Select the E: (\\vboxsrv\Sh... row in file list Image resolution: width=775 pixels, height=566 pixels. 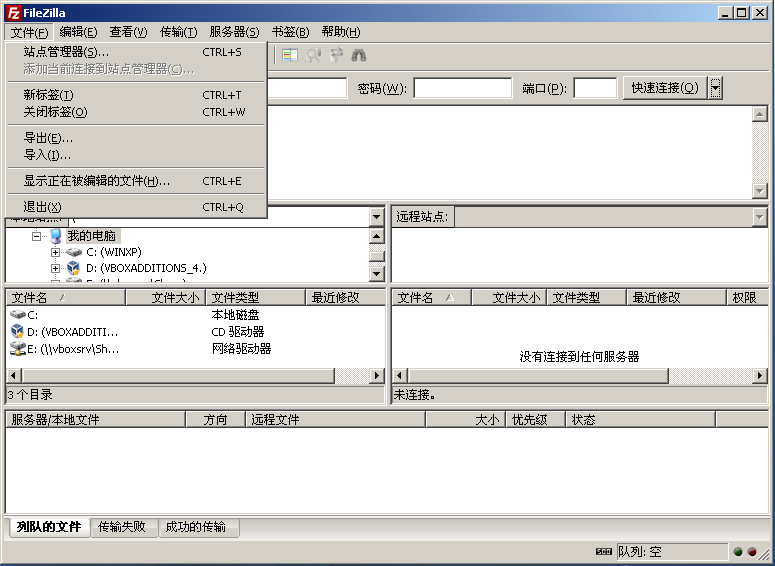coord(195,349)
